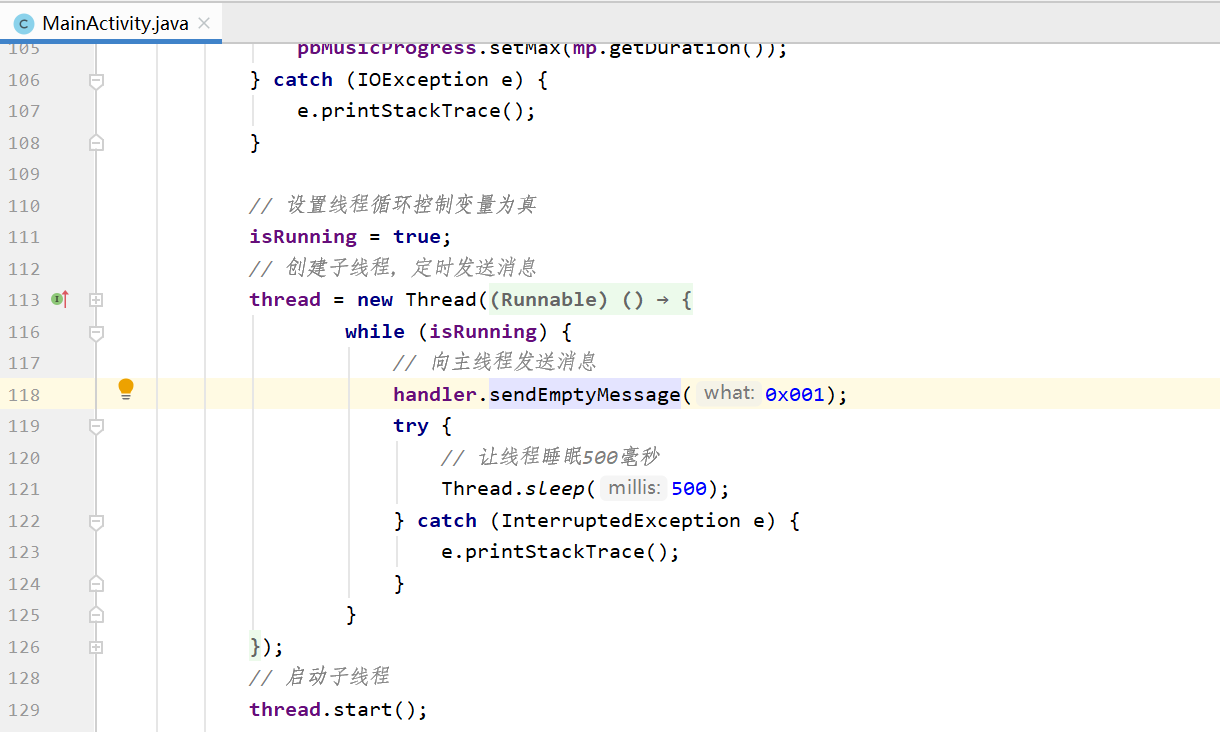Click pbMusicProgress.setMax on line 105

tap(429, 48)
